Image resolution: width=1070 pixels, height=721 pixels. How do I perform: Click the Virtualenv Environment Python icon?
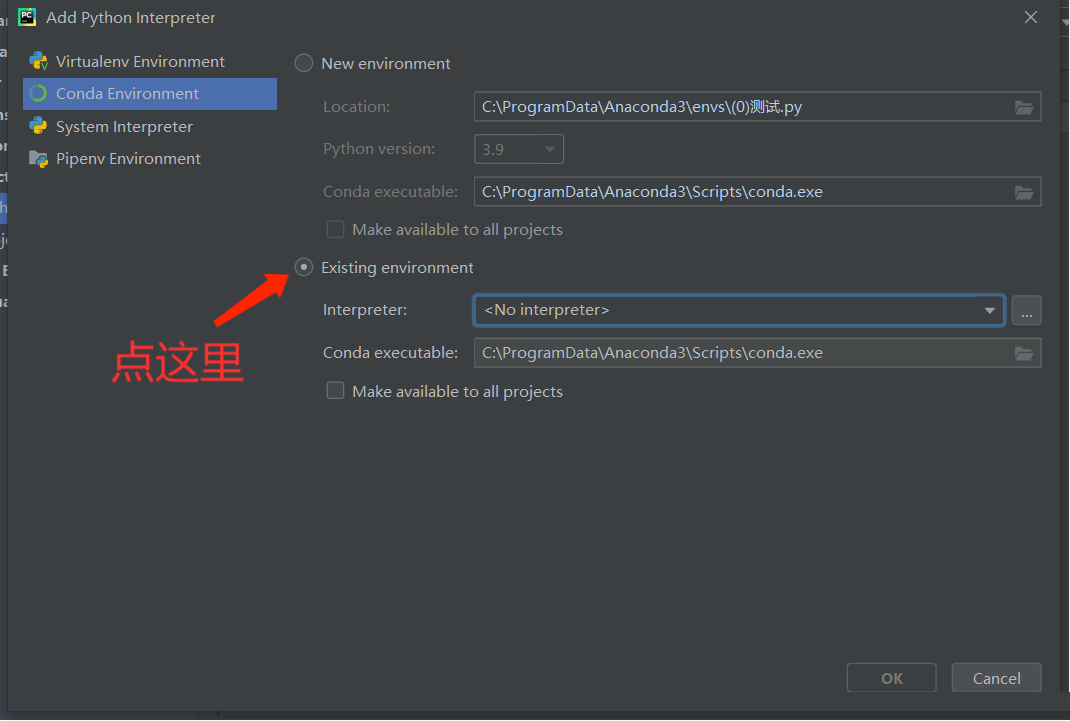[x=40, y=61]
